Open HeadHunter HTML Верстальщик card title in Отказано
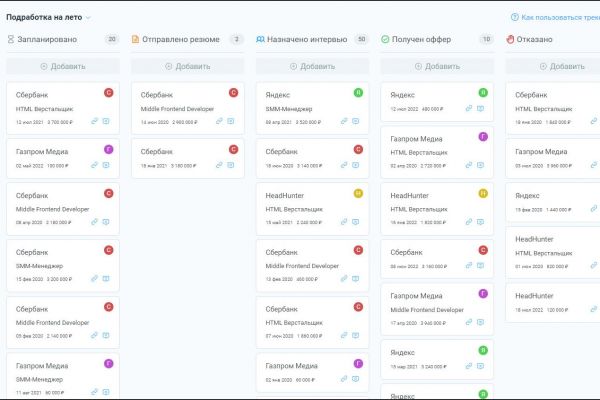 pos(534,239)
